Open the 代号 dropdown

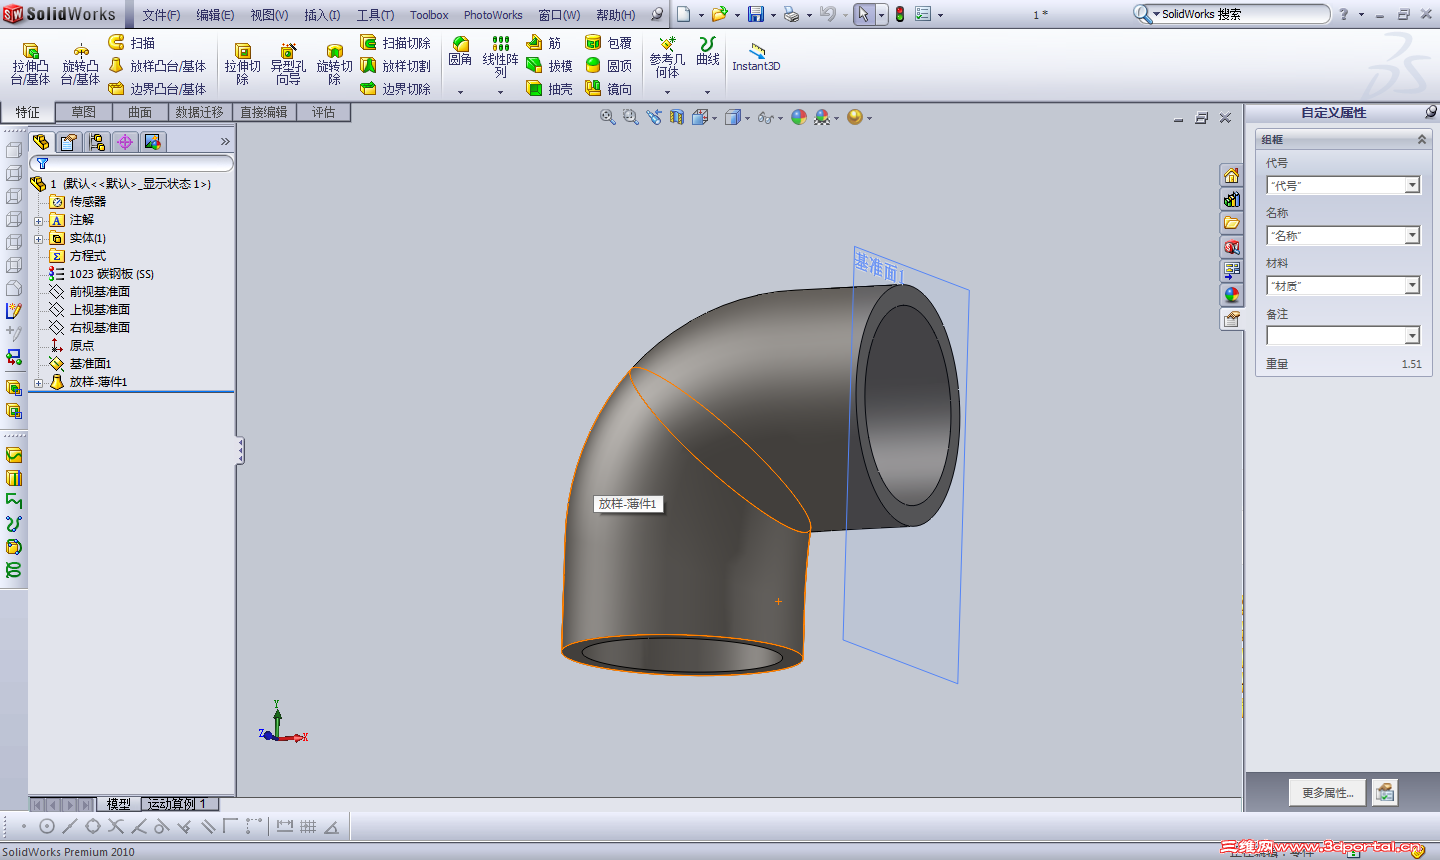click(x=1412, y=185)
